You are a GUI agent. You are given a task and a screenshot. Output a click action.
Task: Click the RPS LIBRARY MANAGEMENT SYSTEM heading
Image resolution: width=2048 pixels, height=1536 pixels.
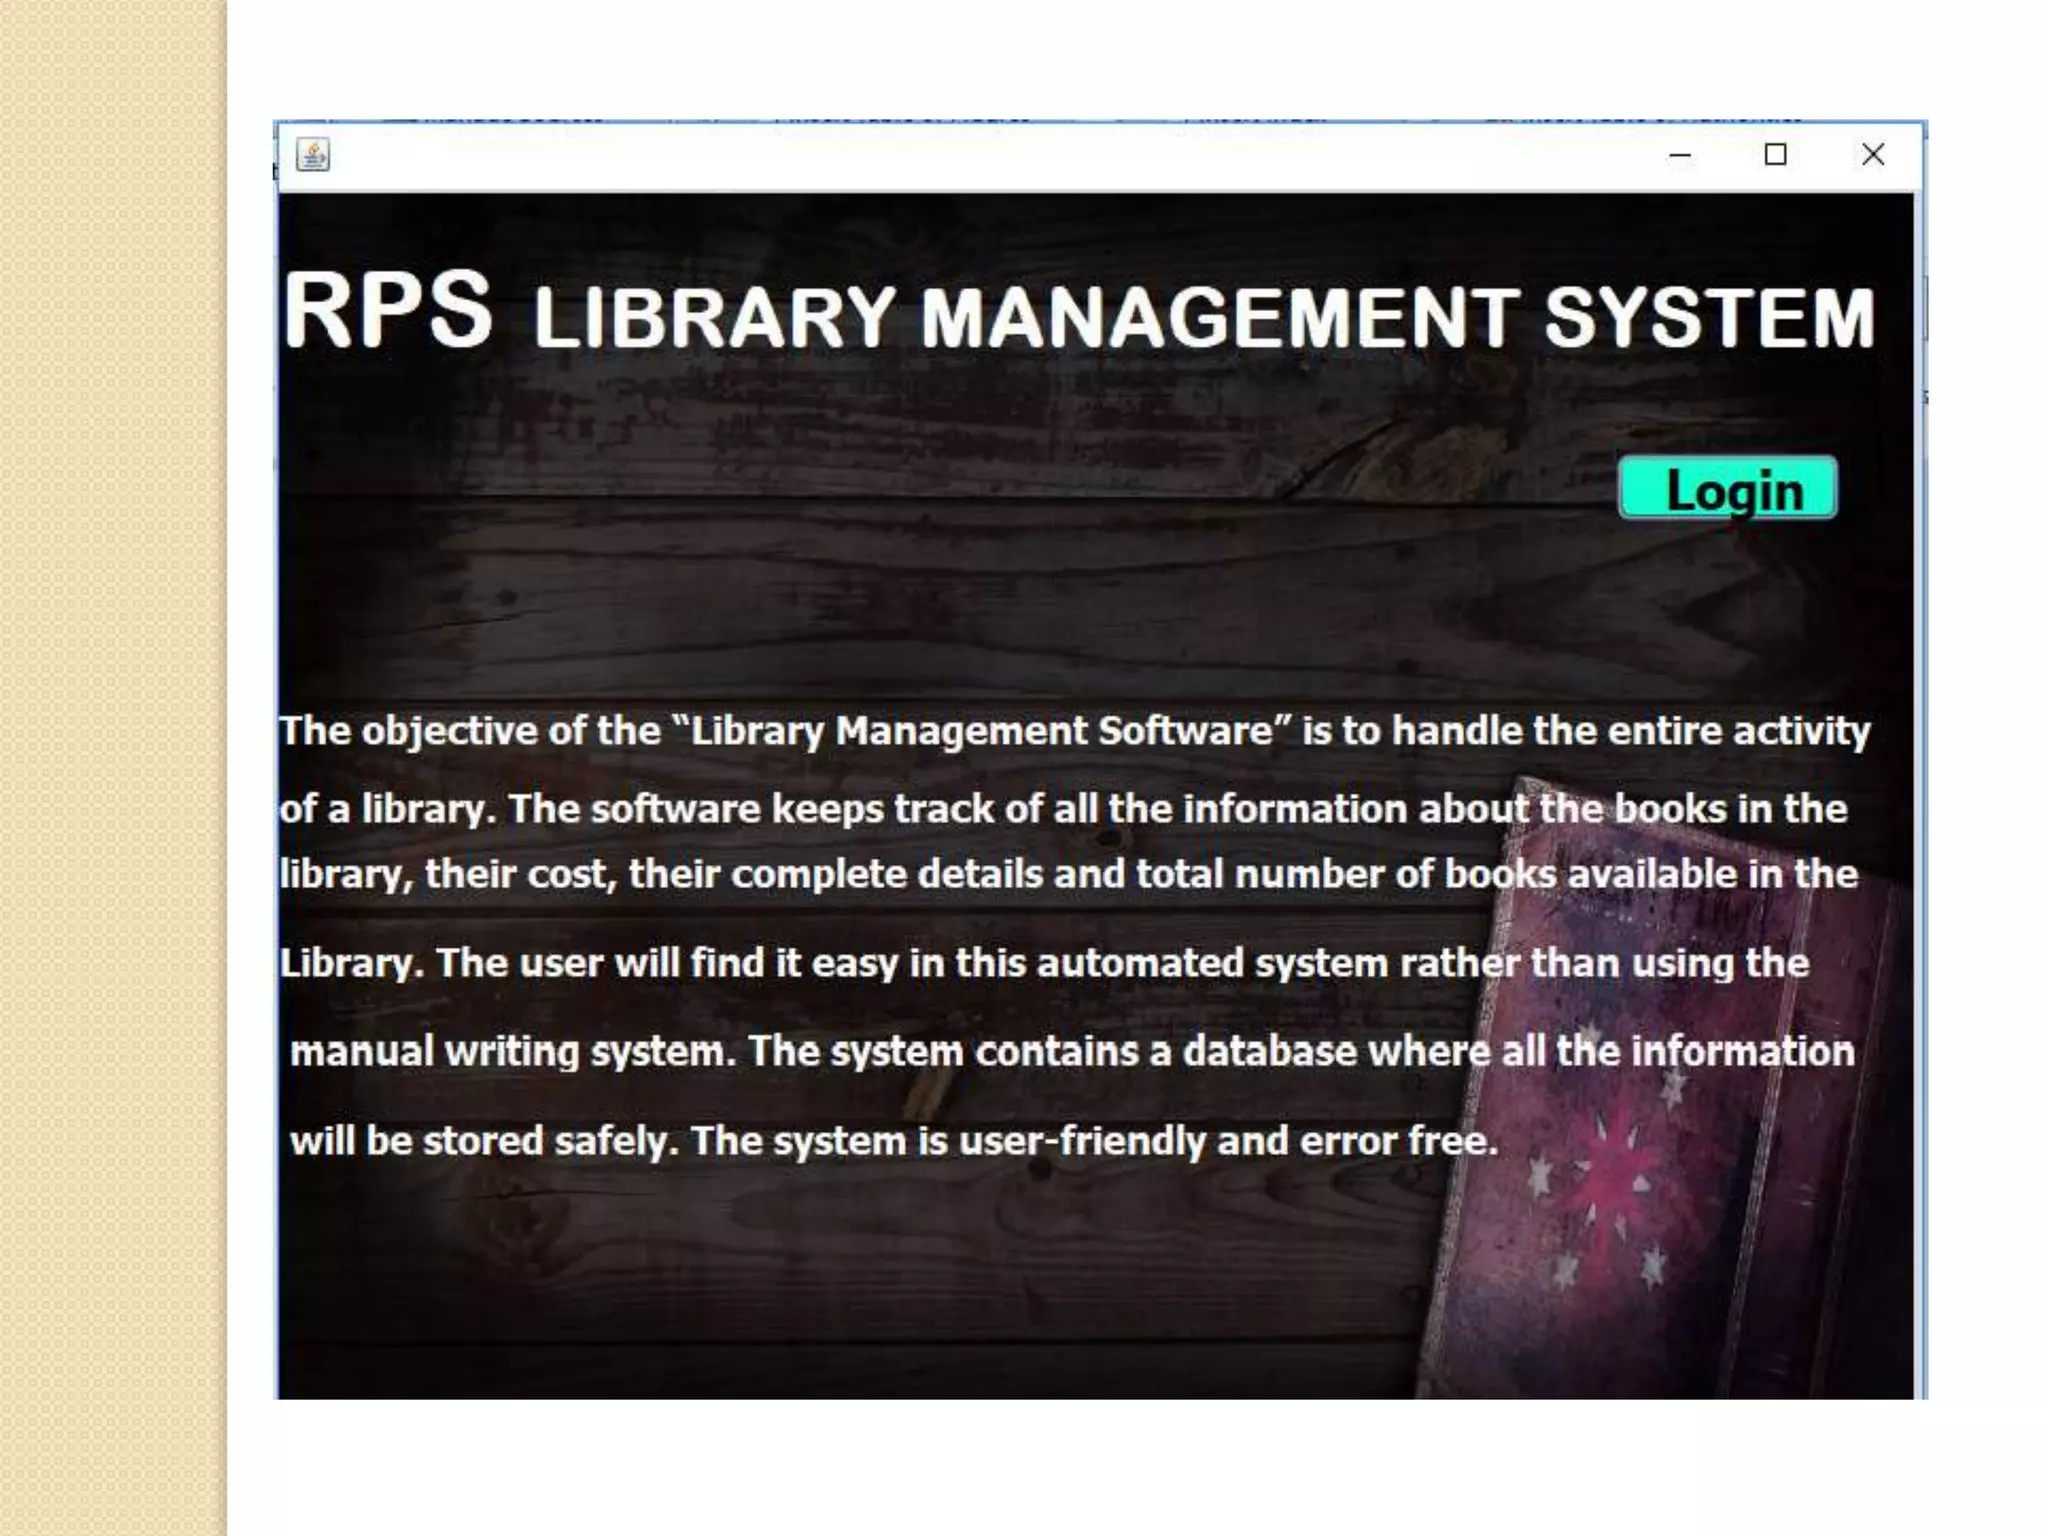click(1079, 312)
